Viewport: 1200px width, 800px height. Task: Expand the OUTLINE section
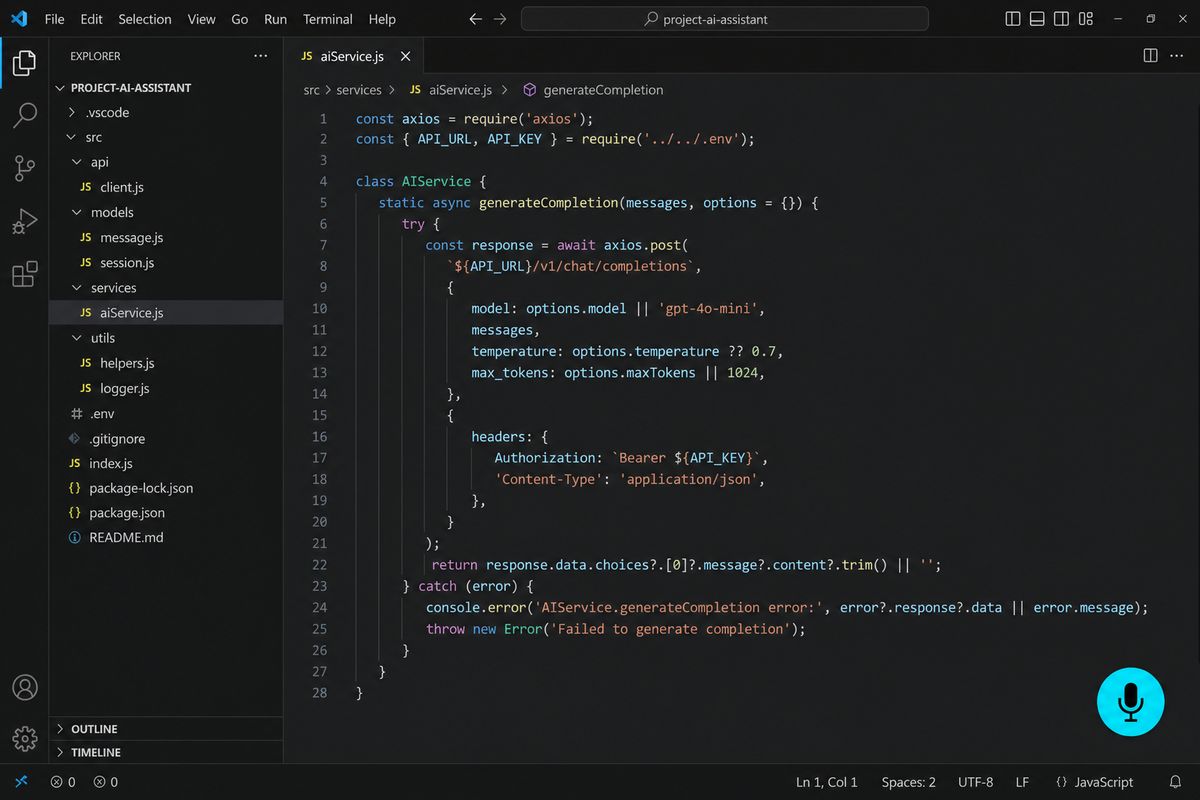tap(166, 729)
